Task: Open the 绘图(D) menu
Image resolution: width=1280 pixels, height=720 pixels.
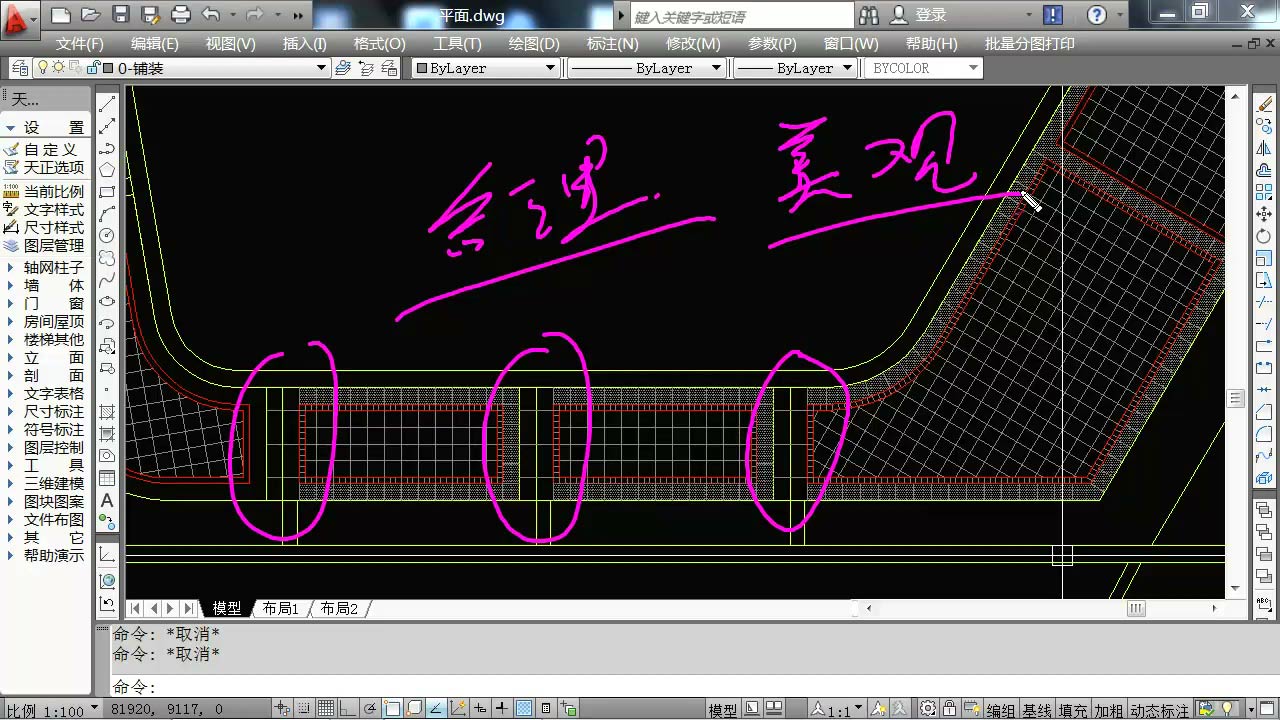Action: click(x=534, y=44)
